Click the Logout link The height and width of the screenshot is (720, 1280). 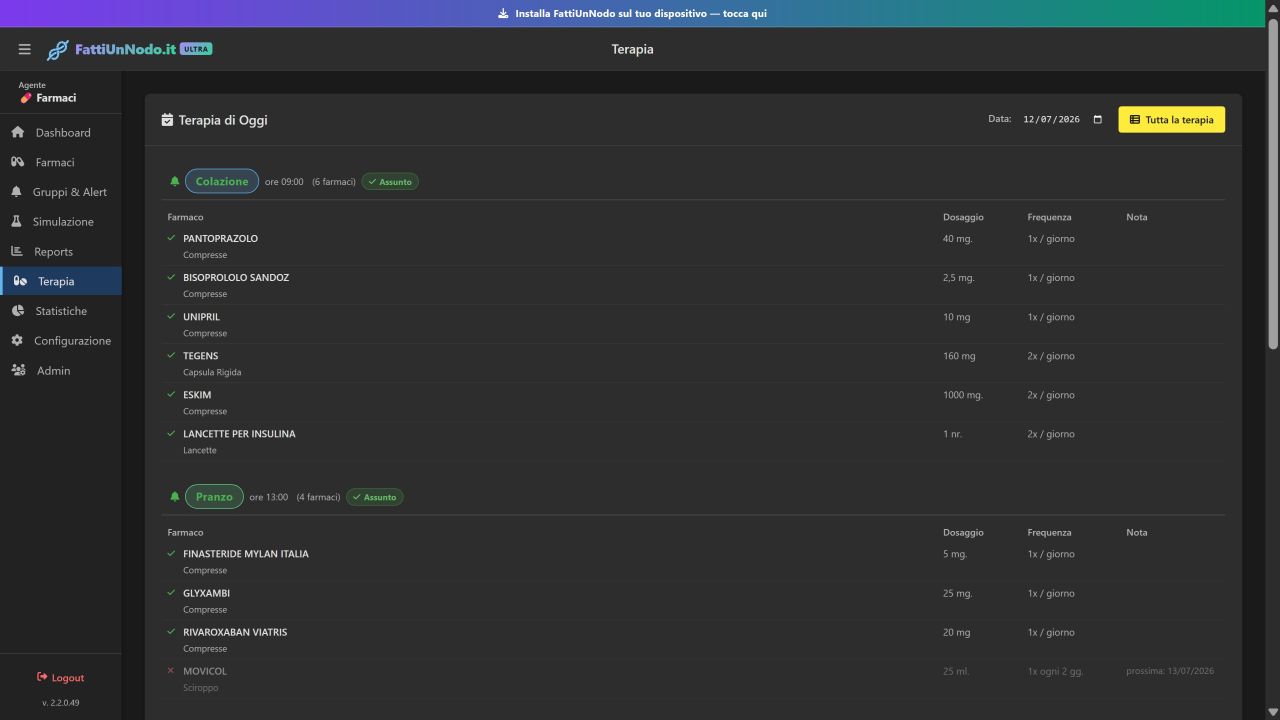pyautogui.click(x=60, y=677)
